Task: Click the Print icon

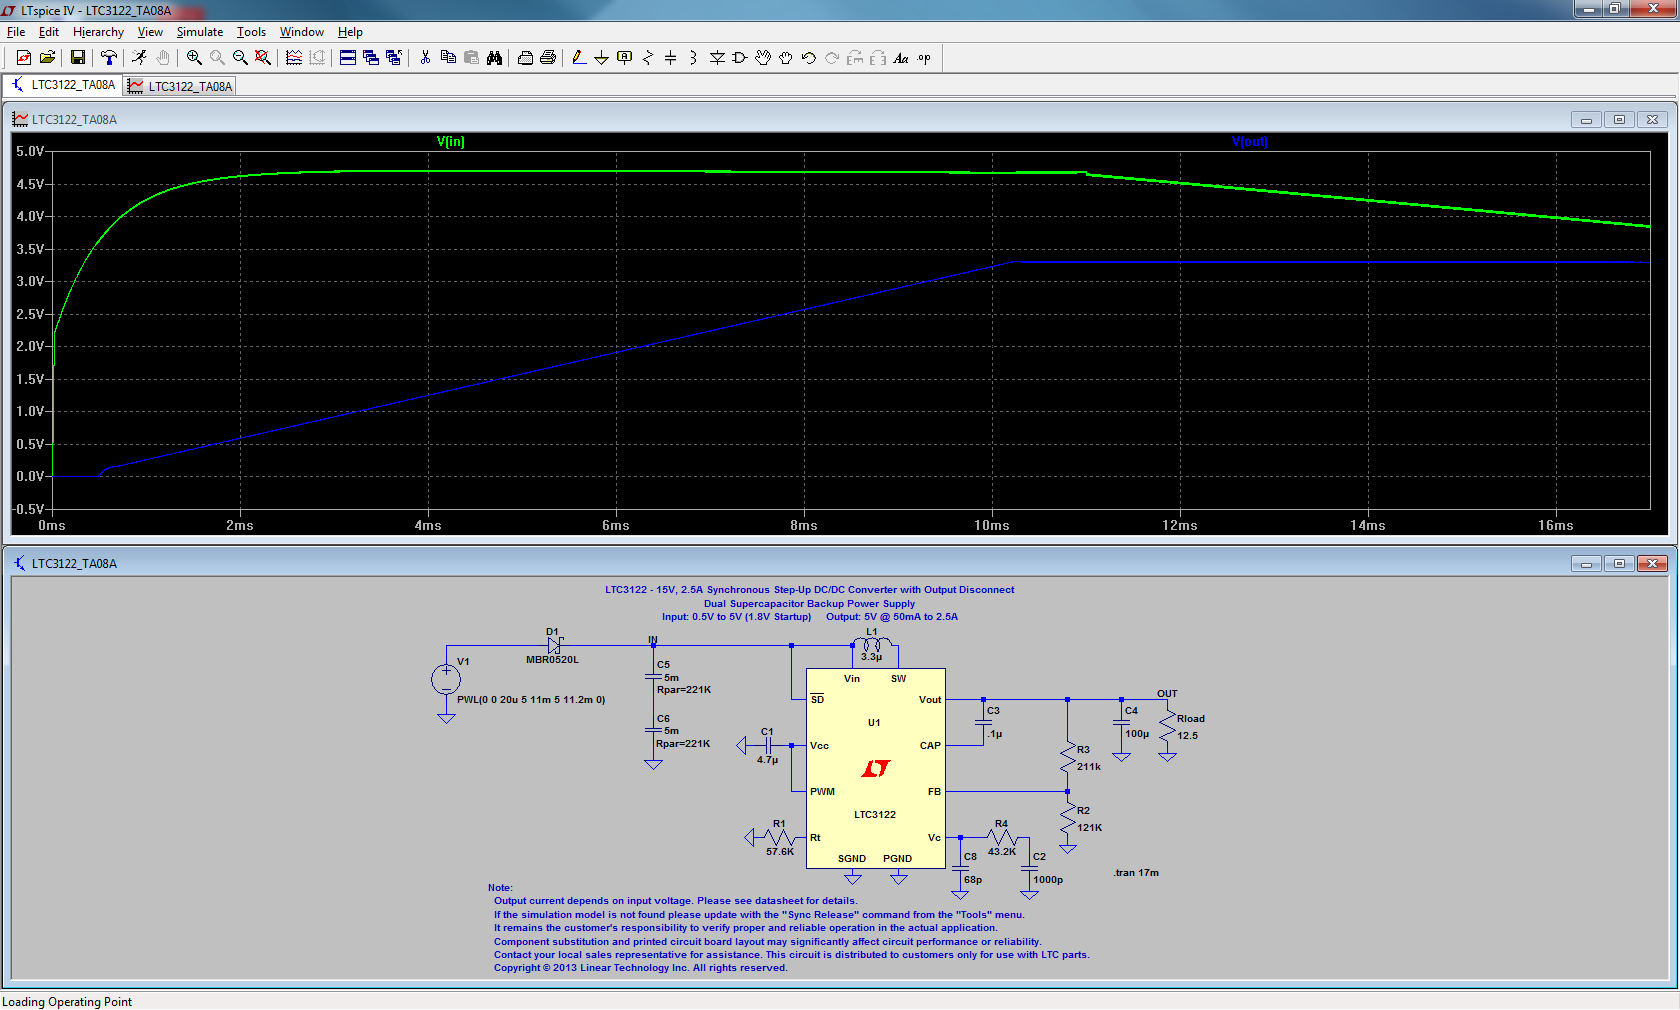Action: pos(548,58)
